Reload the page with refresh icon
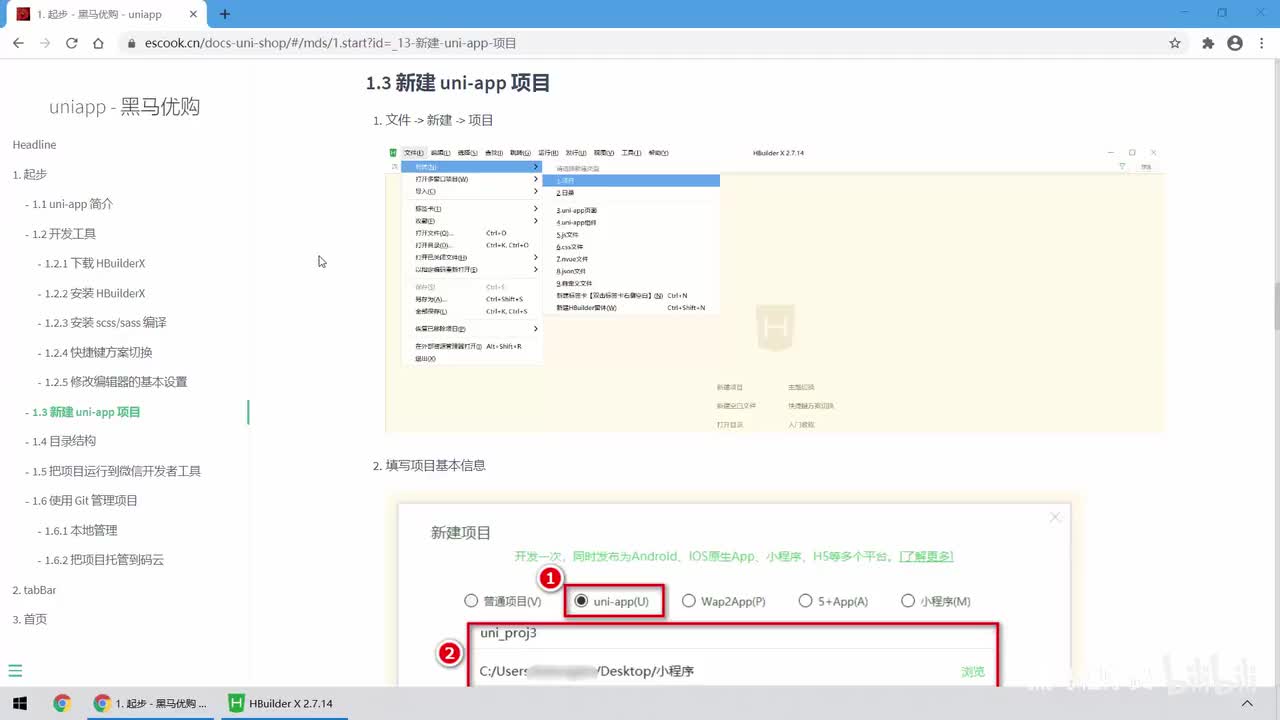This screenshot has width=1280, height=720. click(72, 43)
